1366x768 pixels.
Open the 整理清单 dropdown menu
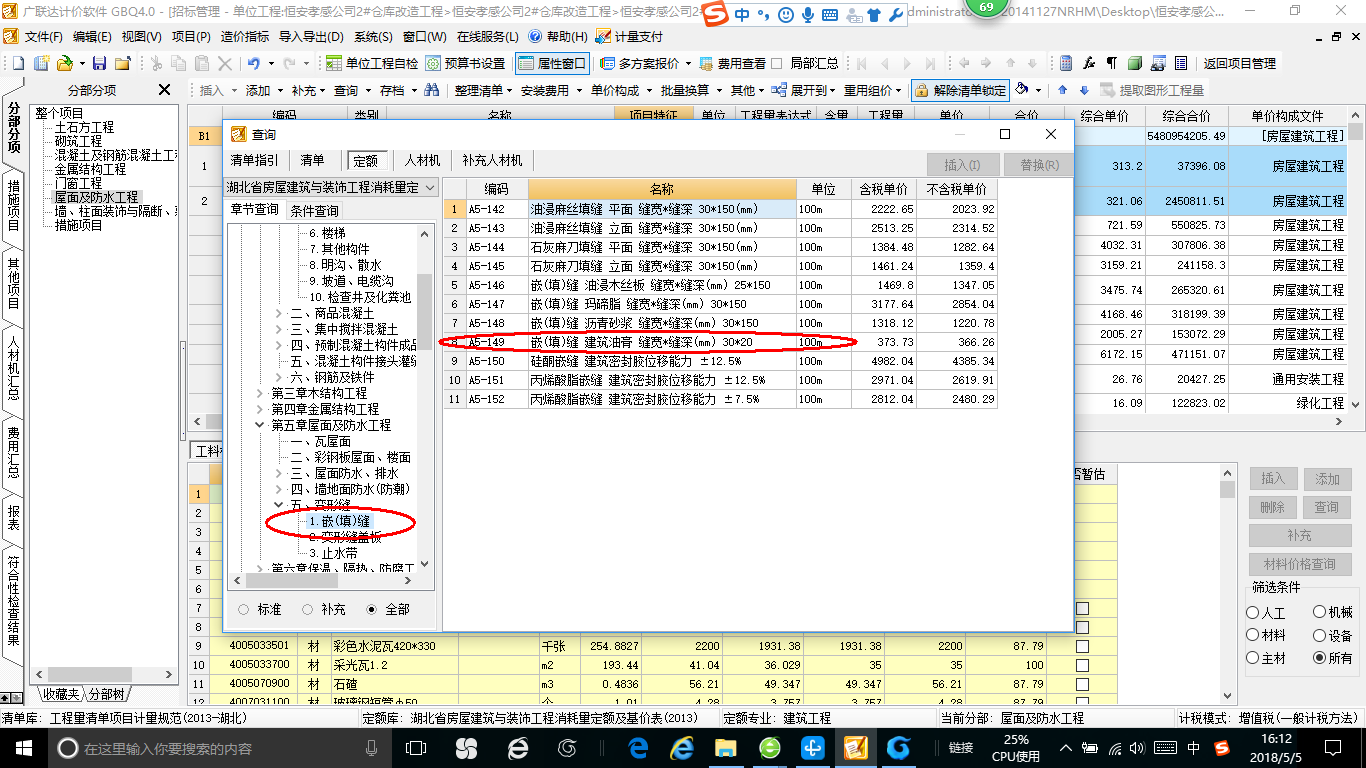[484, 90]
